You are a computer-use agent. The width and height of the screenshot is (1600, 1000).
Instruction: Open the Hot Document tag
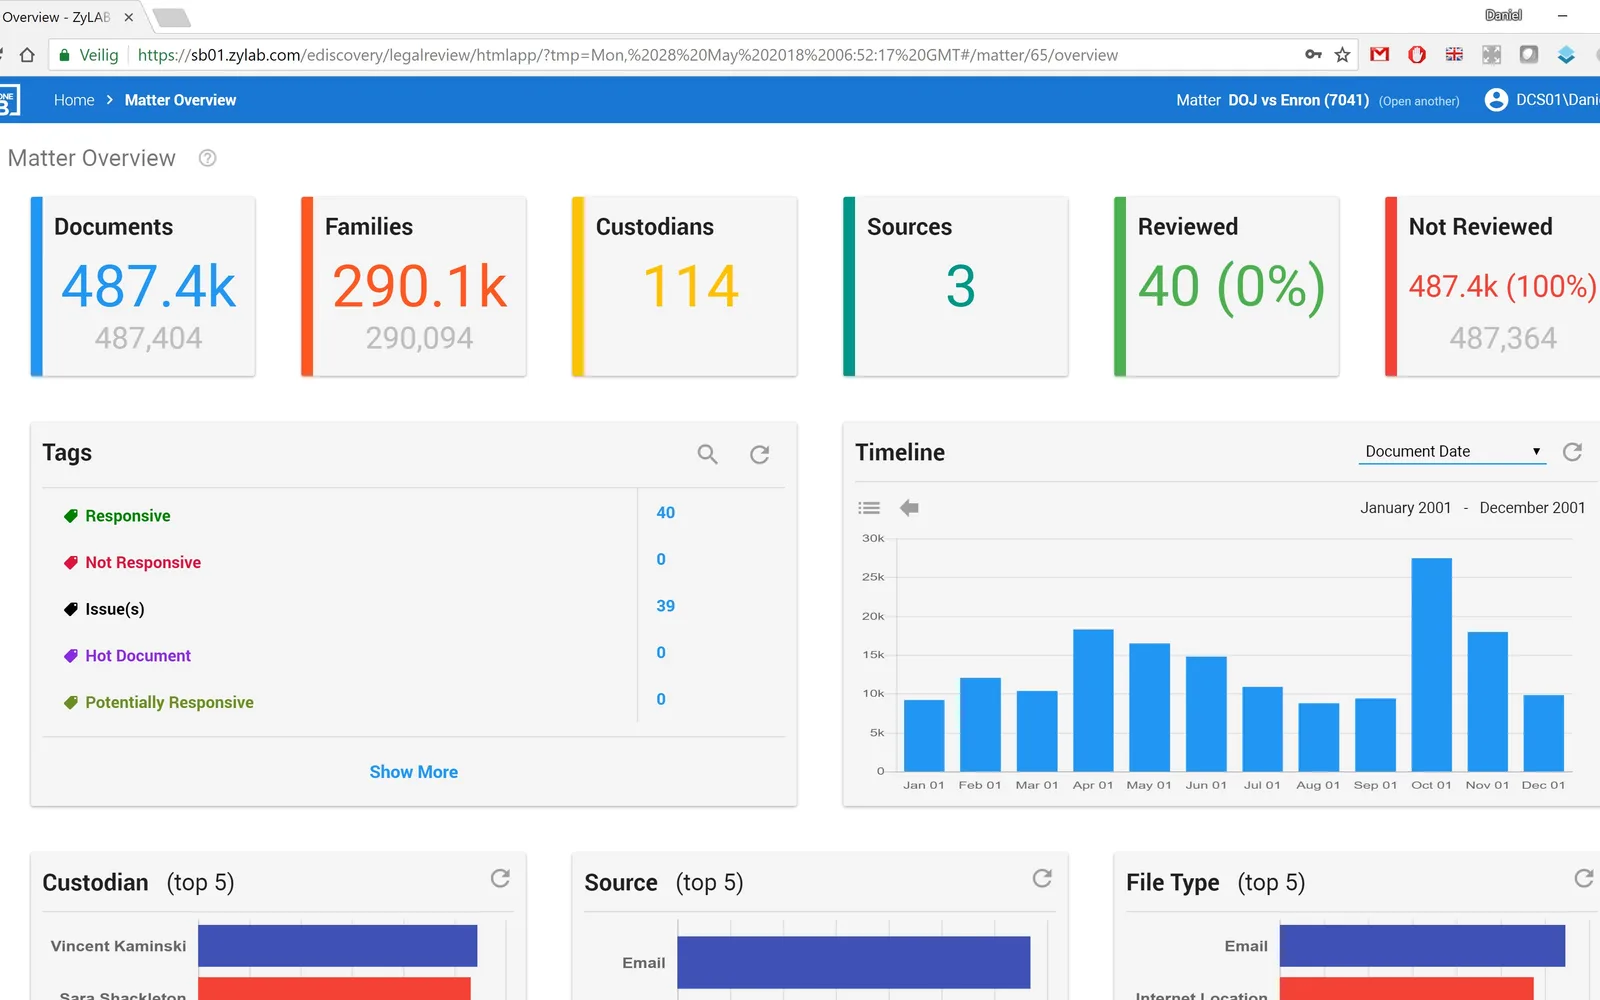[138, 656]
